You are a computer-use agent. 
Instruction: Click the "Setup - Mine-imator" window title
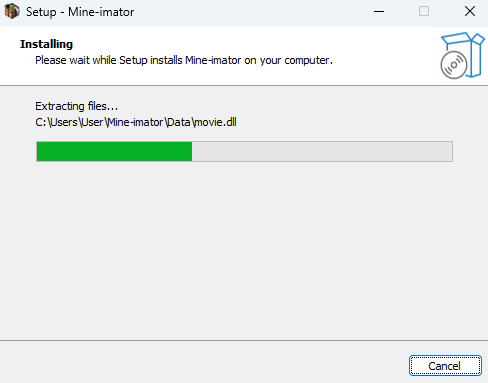click(x=80, y=12)
